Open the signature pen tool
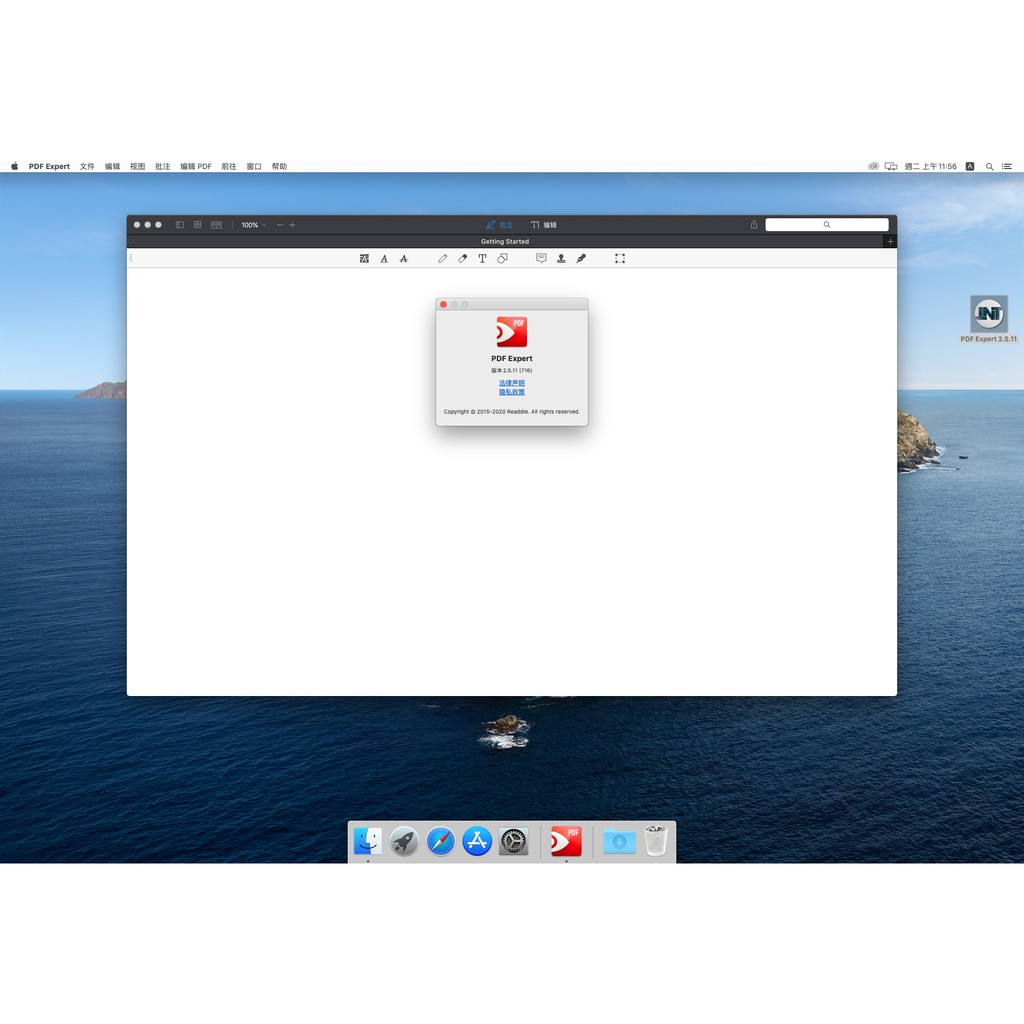Viewport: 1024px width, 1024px height. (x=581, y=258)
